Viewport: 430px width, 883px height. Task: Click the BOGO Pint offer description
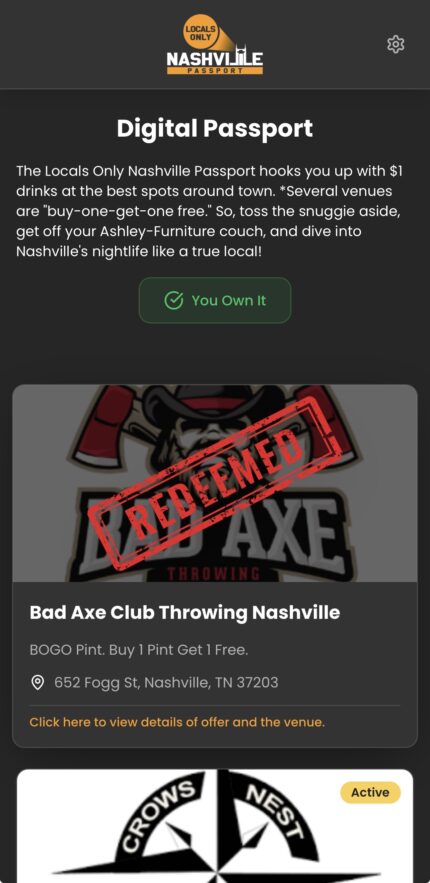pyautogui.click(x=138, y=650)
